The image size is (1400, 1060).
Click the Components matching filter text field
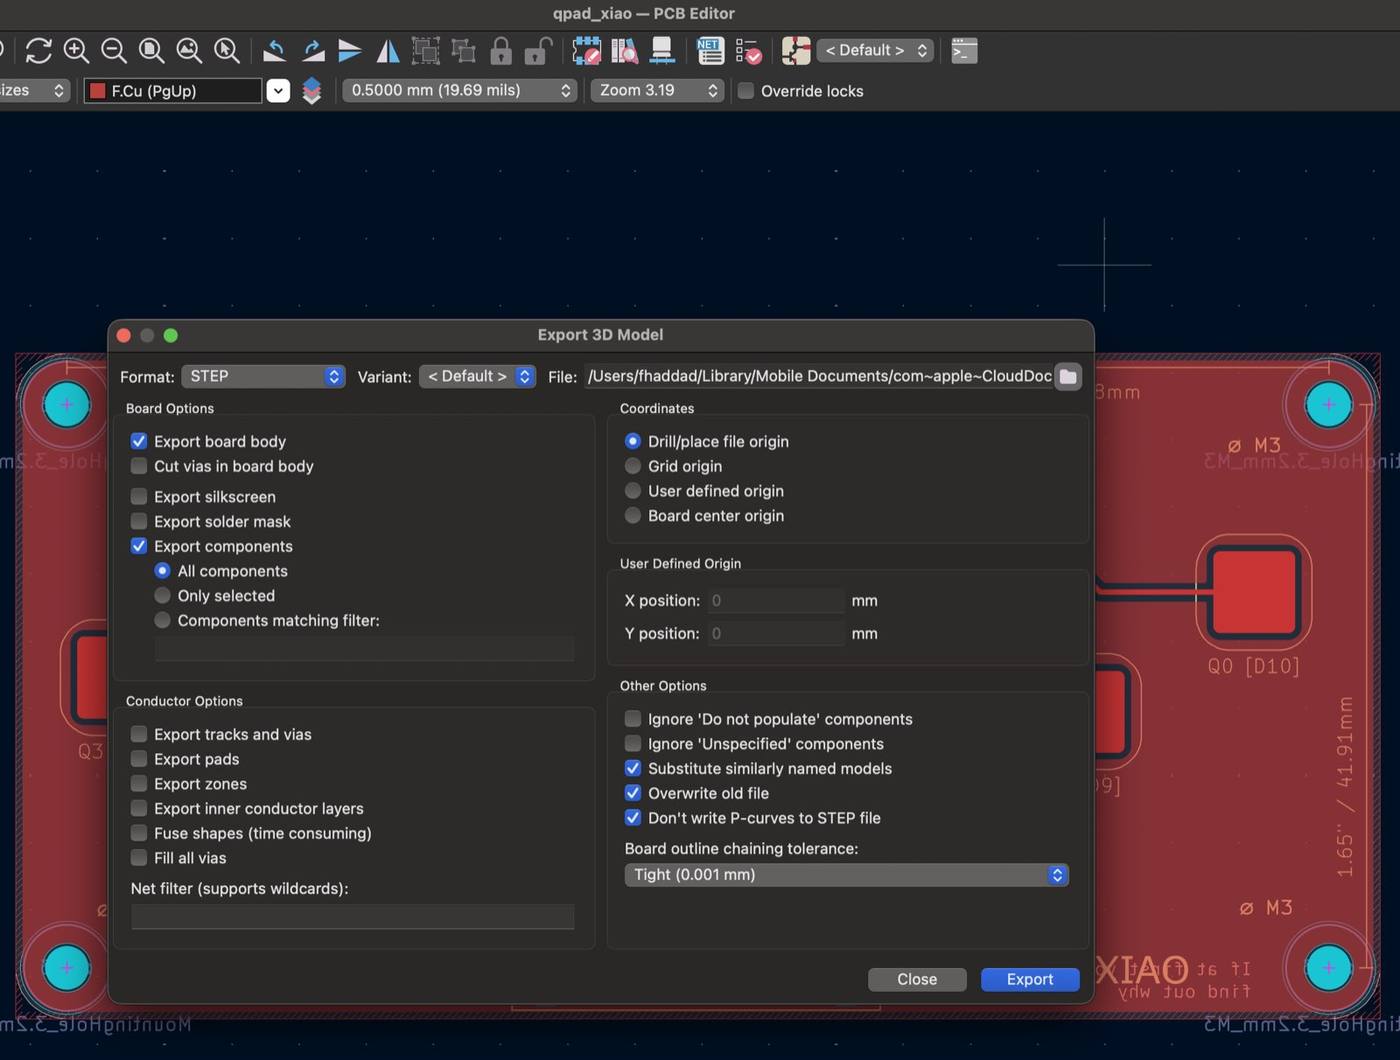364,648
